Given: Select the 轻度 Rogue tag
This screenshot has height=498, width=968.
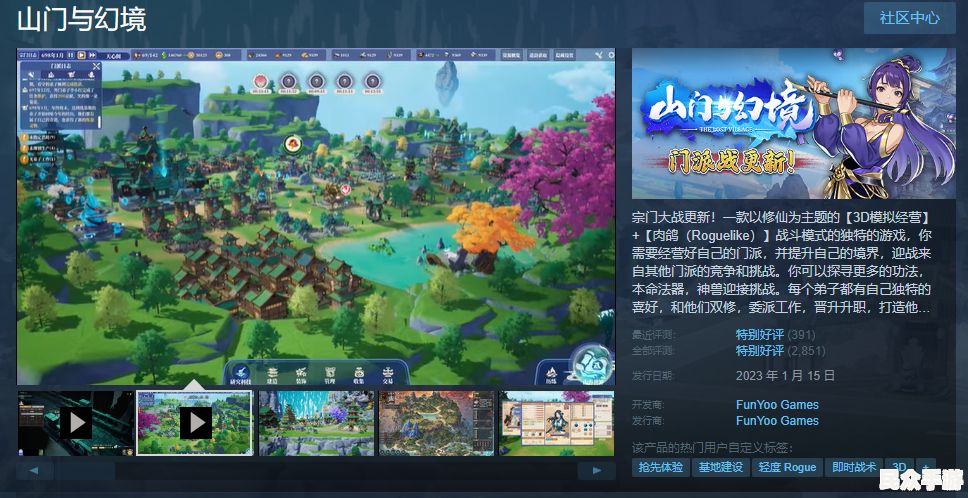Looking at the screenshot, I should (x=786, y=467).
